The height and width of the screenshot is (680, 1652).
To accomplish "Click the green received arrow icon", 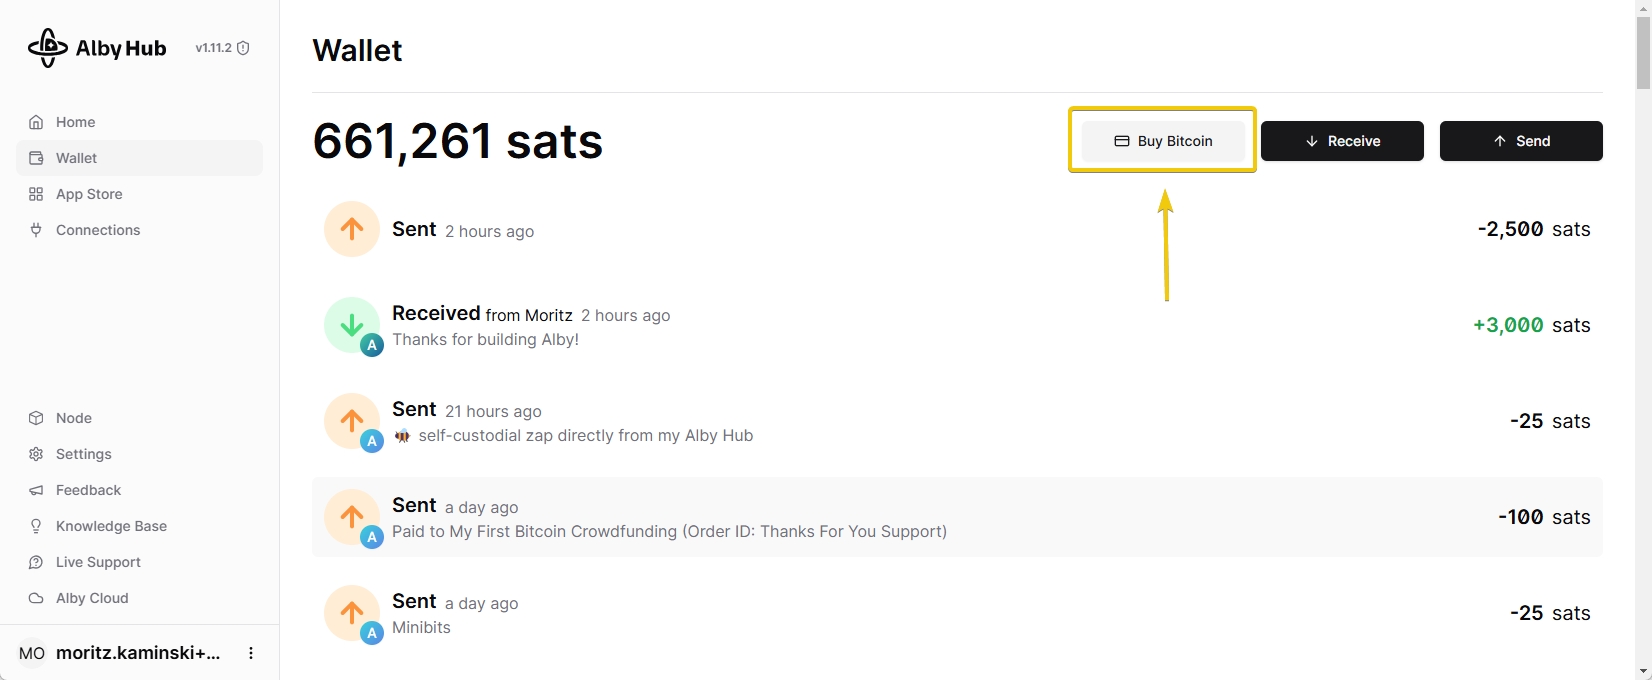I will pos(352,325).
